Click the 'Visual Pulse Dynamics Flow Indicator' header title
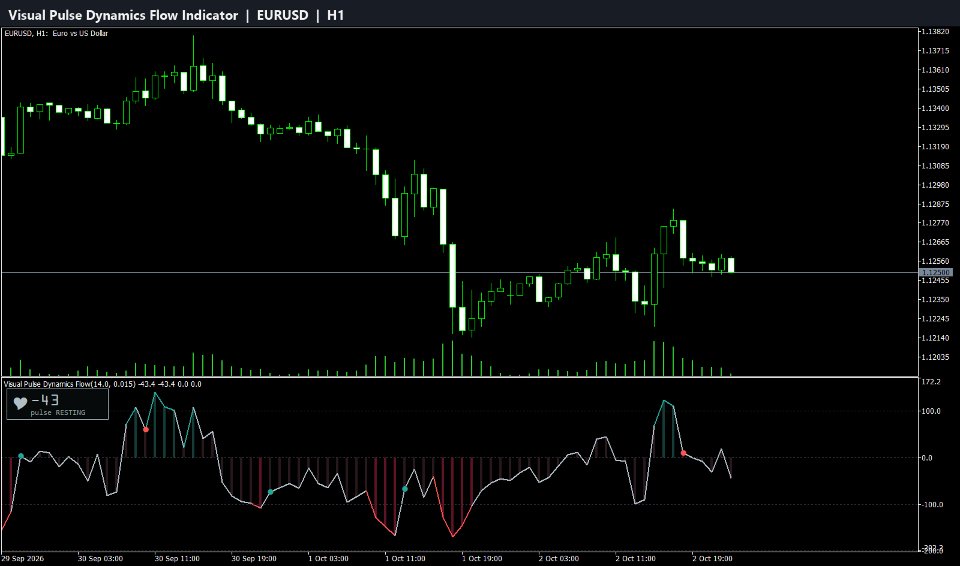The image size is (960, 566). click(x=123, y=15)
